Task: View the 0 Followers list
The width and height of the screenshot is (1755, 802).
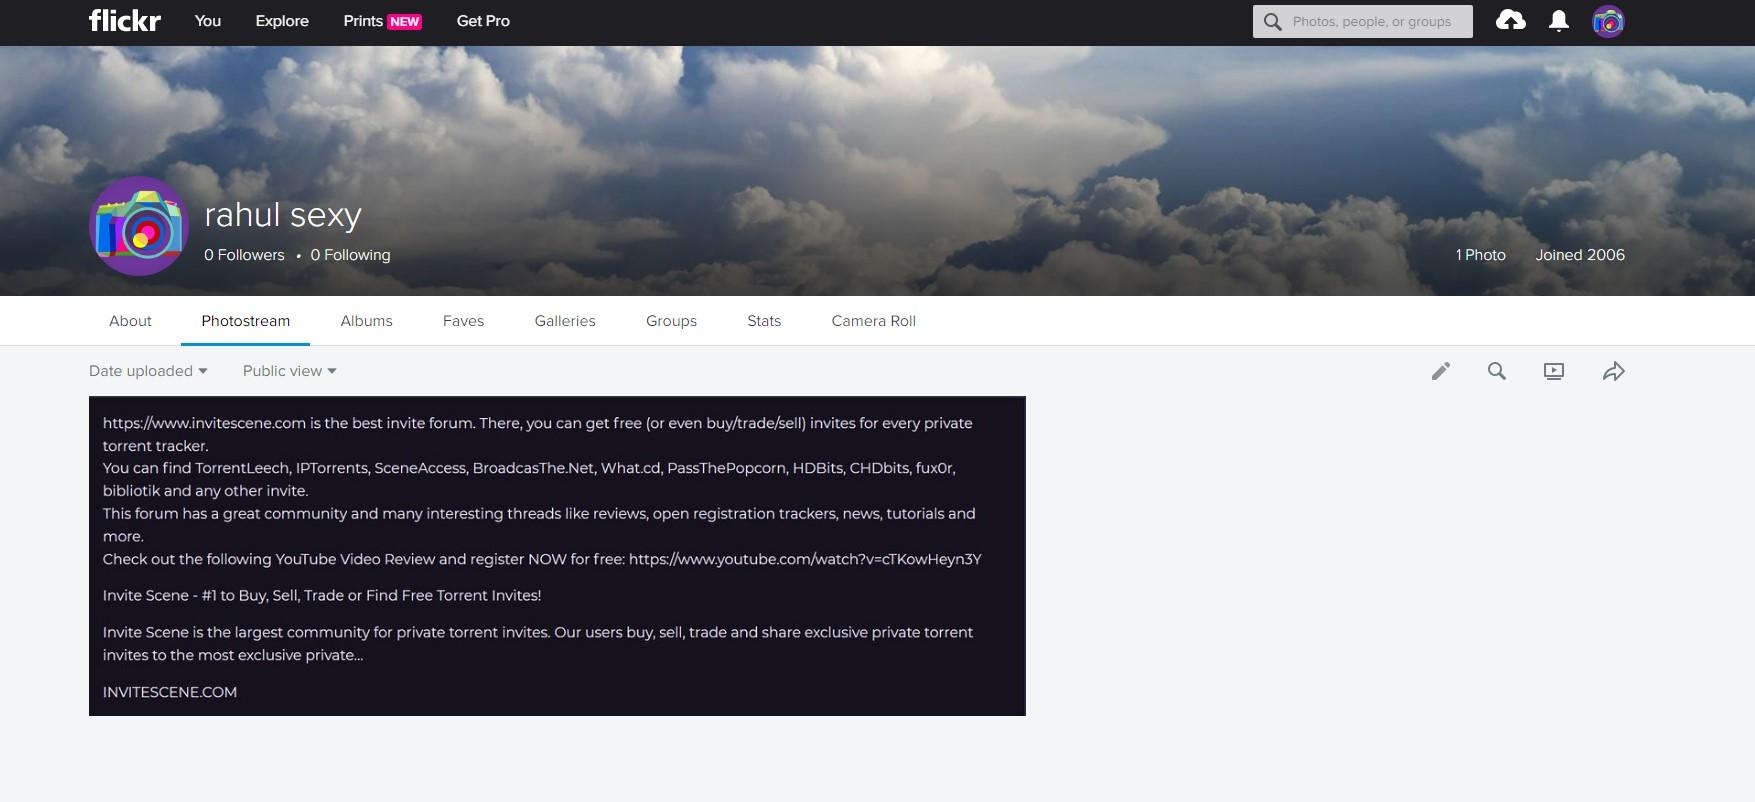Action: (244, 255)
